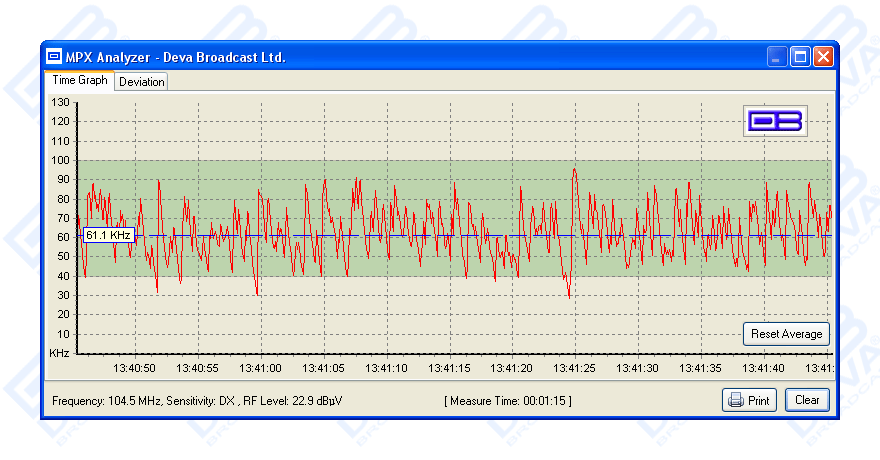Clear the graph with Clear button
Viewport: 880px width, 460px height.
click(807, 400)
